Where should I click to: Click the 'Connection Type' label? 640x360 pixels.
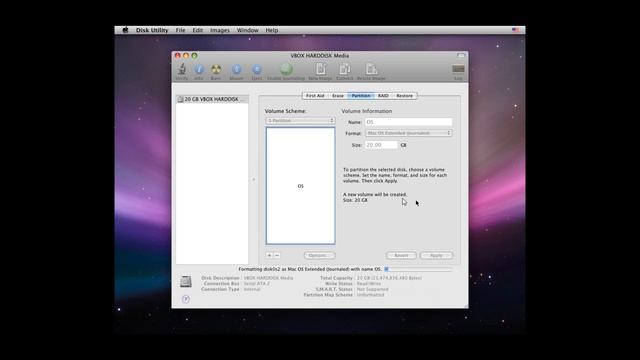220,289
